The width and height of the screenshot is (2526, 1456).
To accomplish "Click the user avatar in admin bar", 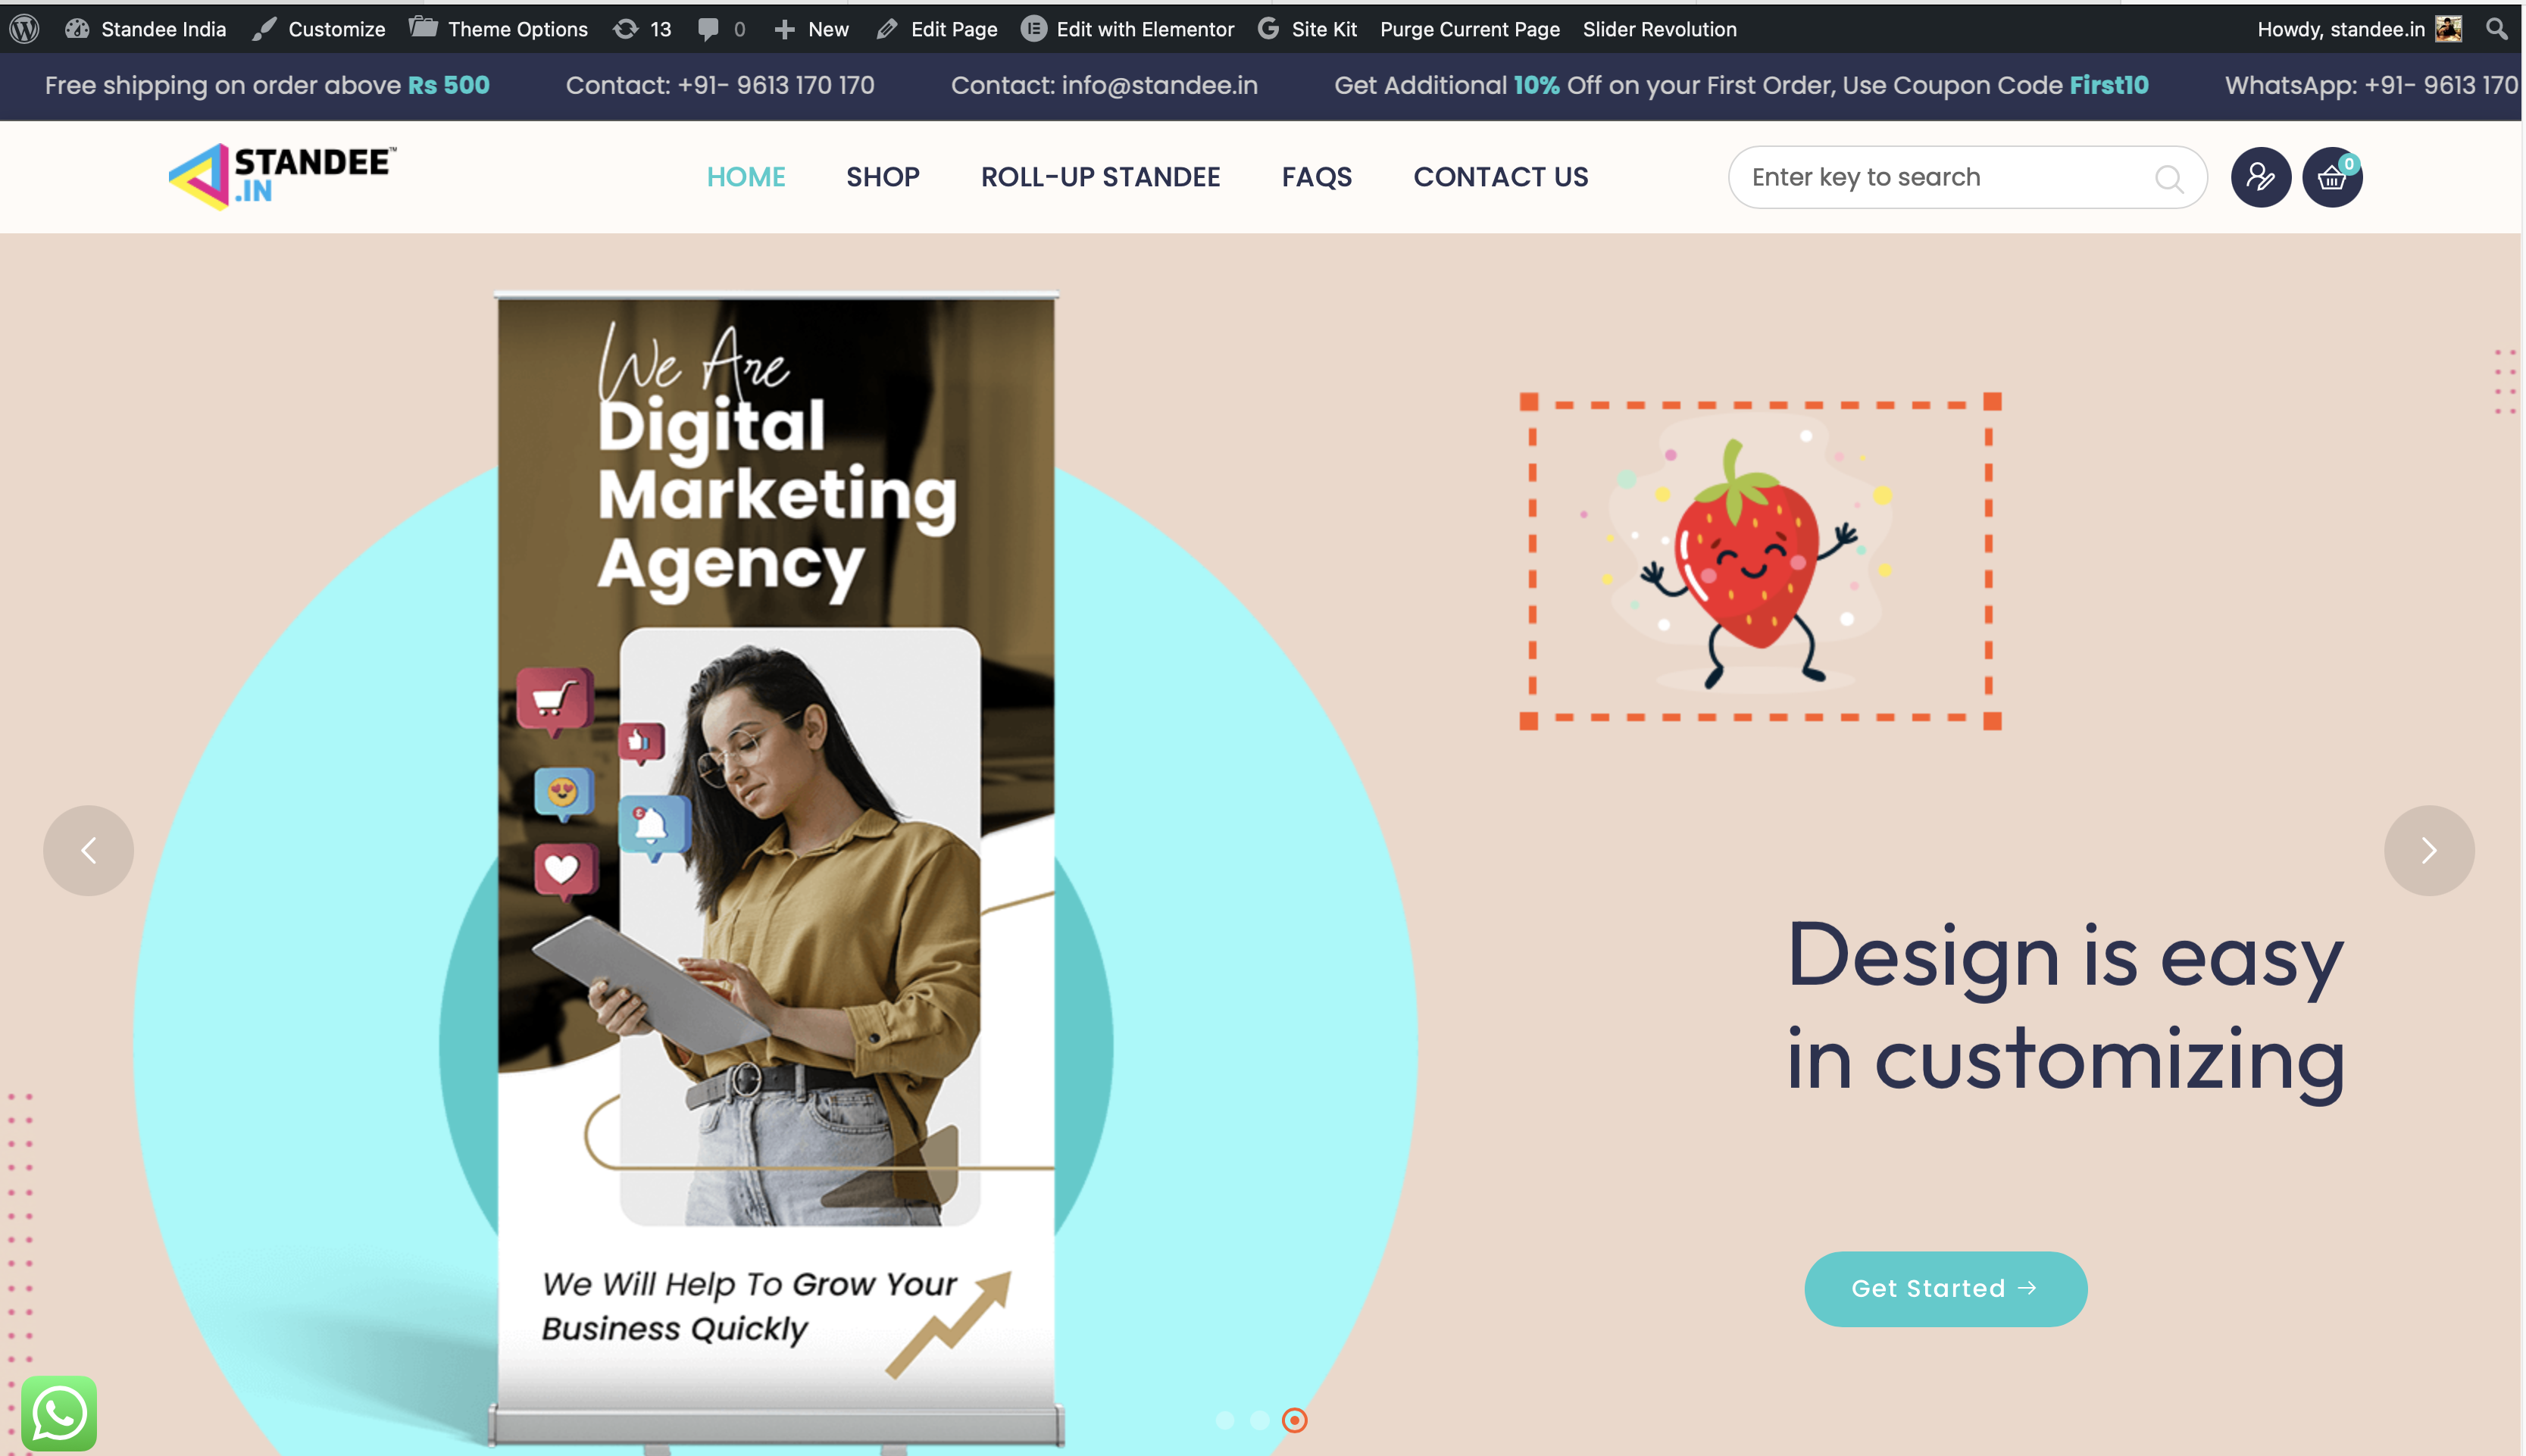I will click(2448, 29).
